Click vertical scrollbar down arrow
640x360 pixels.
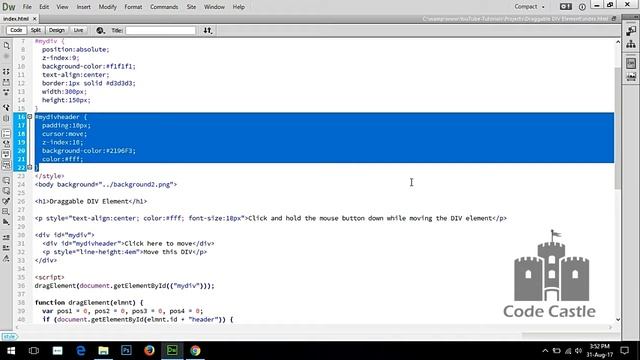(618, 320)
